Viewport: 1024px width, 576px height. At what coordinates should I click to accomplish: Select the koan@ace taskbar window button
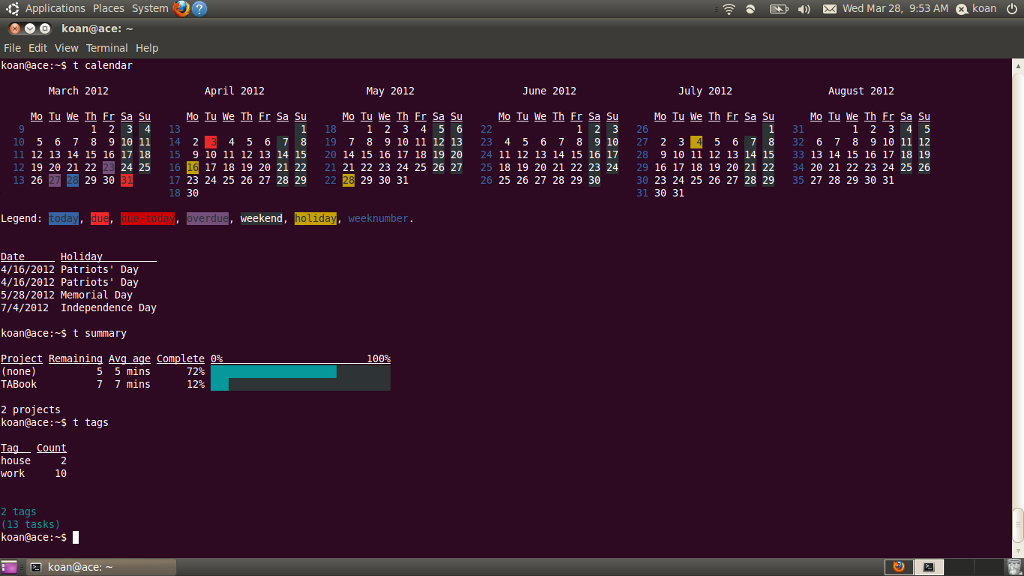click(101, 567)
